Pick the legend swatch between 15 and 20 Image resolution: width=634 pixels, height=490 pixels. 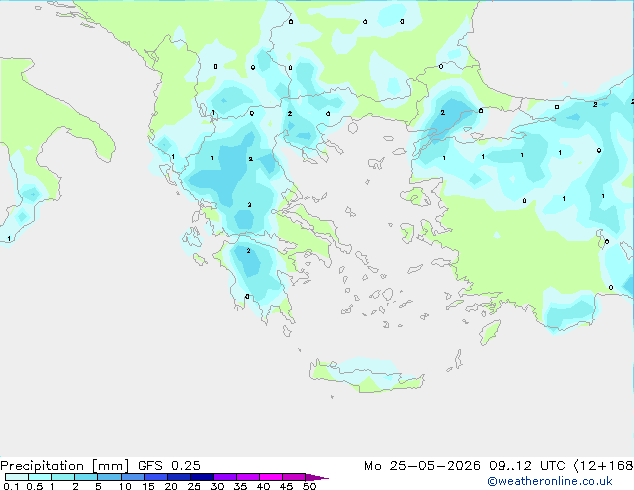point(155,477)
